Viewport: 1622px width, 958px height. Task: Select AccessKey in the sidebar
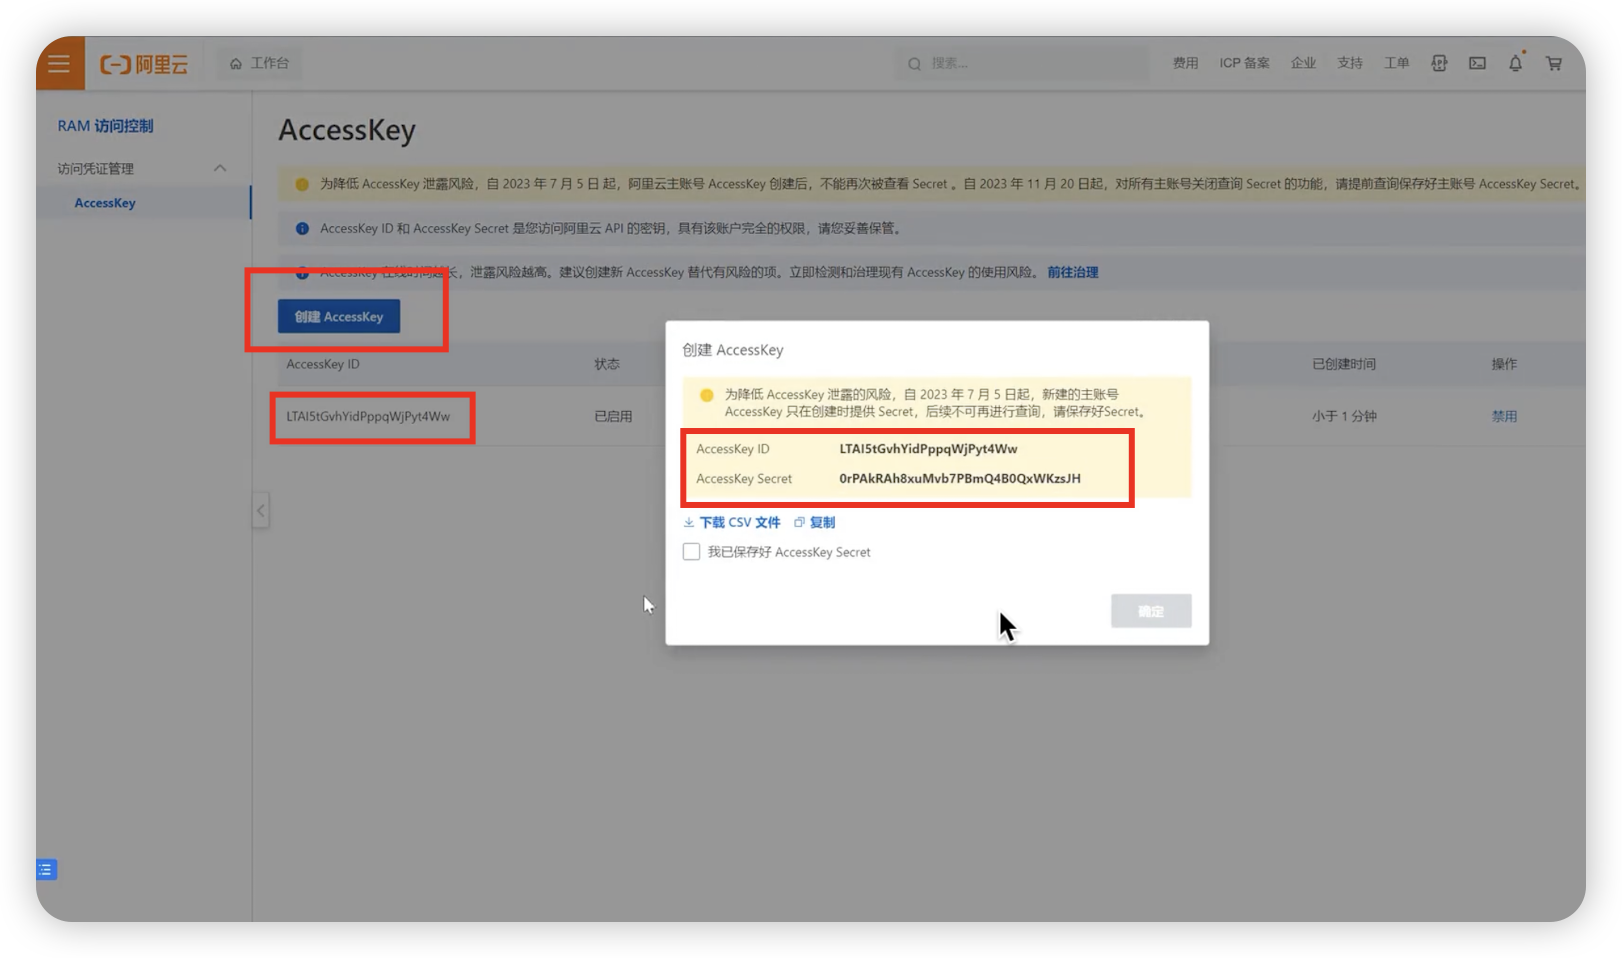pyautogui.click(x=105, y=203)
